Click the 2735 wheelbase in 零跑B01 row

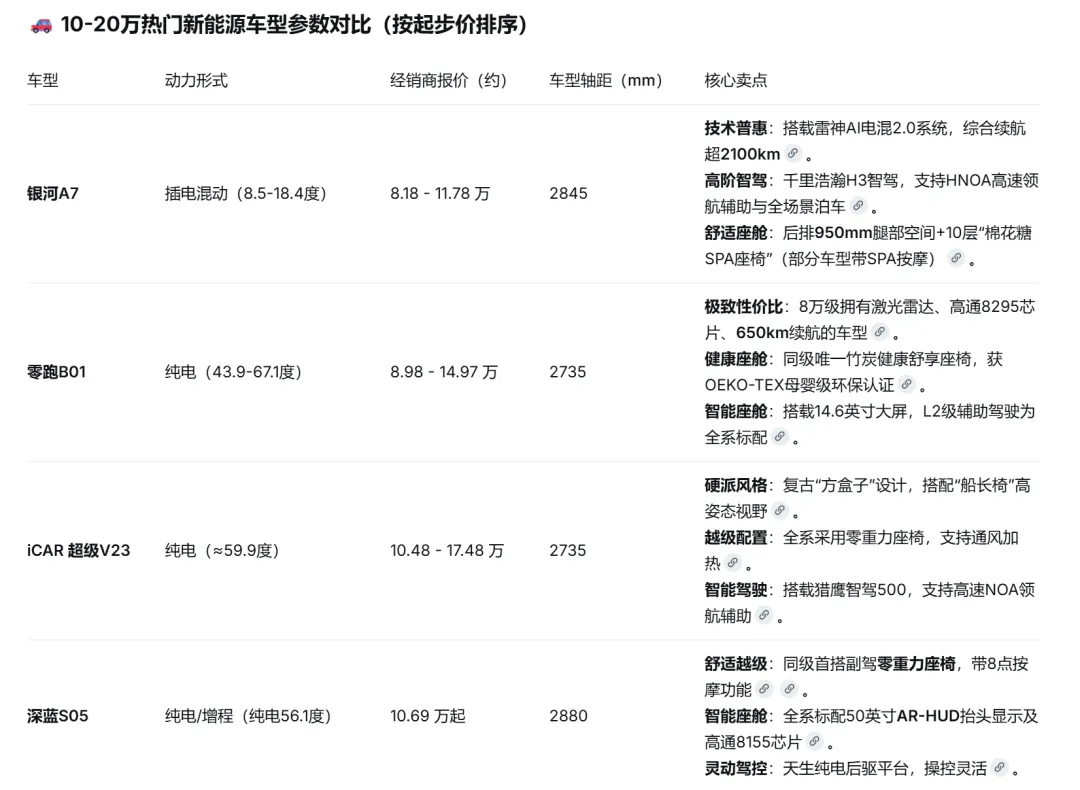pyautogui.click(x=568, y=372)
